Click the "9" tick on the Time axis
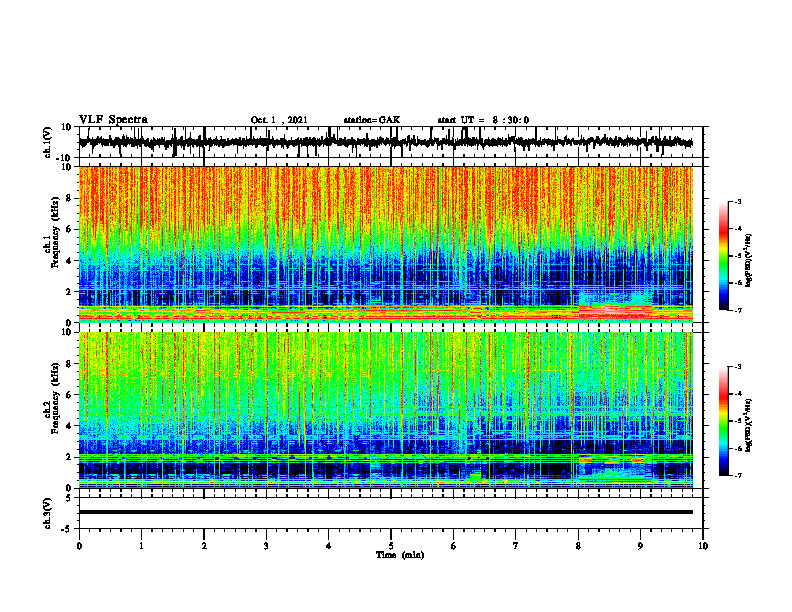This screenshot has width=792, height=612. (x=640, y=546)
